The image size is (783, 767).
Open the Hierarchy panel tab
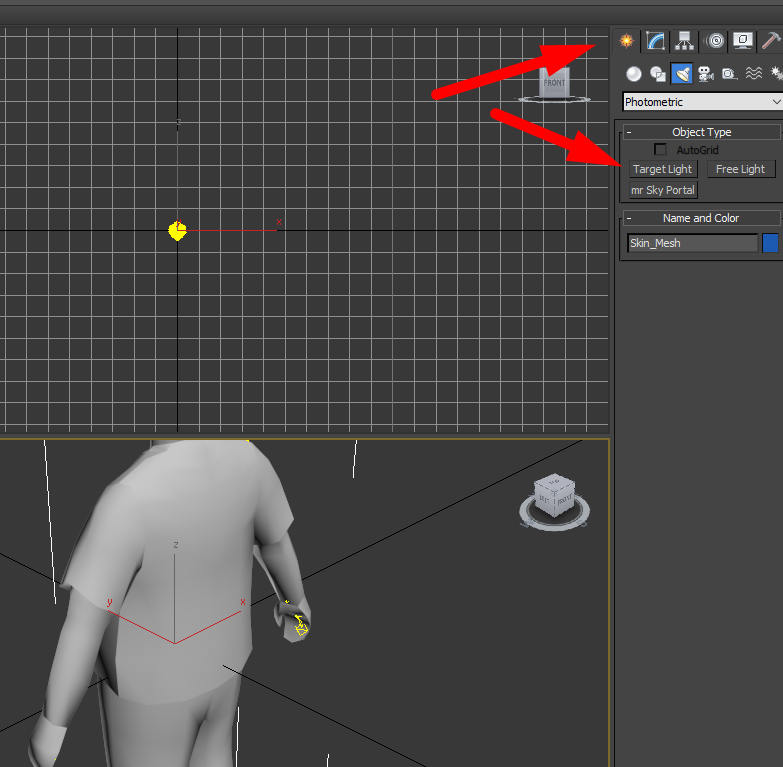(684, 41)
